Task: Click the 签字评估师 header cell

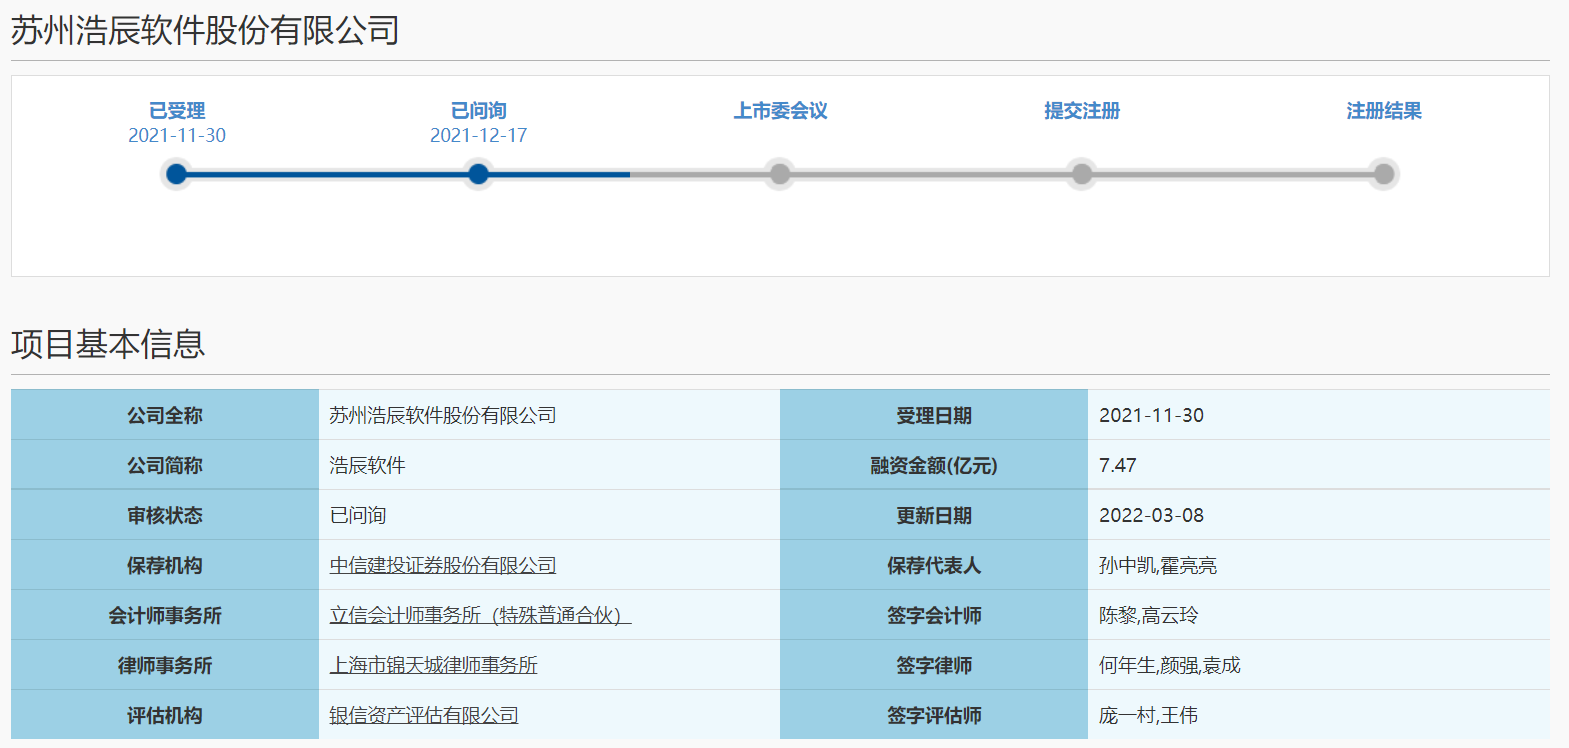Action: point(934,715)
